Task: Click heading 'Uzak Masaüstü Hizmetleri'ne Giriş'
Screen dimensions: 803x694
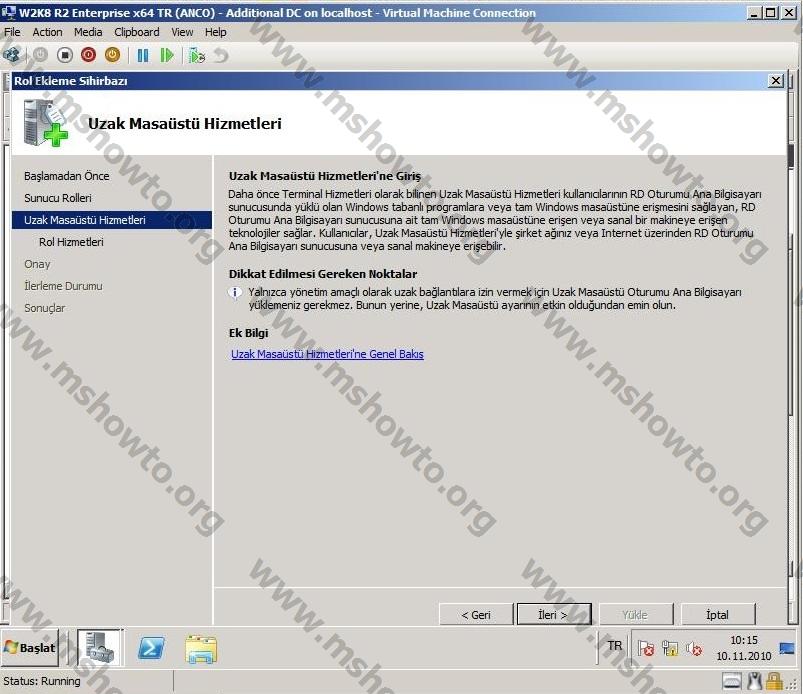Action: tap(325, 176)
